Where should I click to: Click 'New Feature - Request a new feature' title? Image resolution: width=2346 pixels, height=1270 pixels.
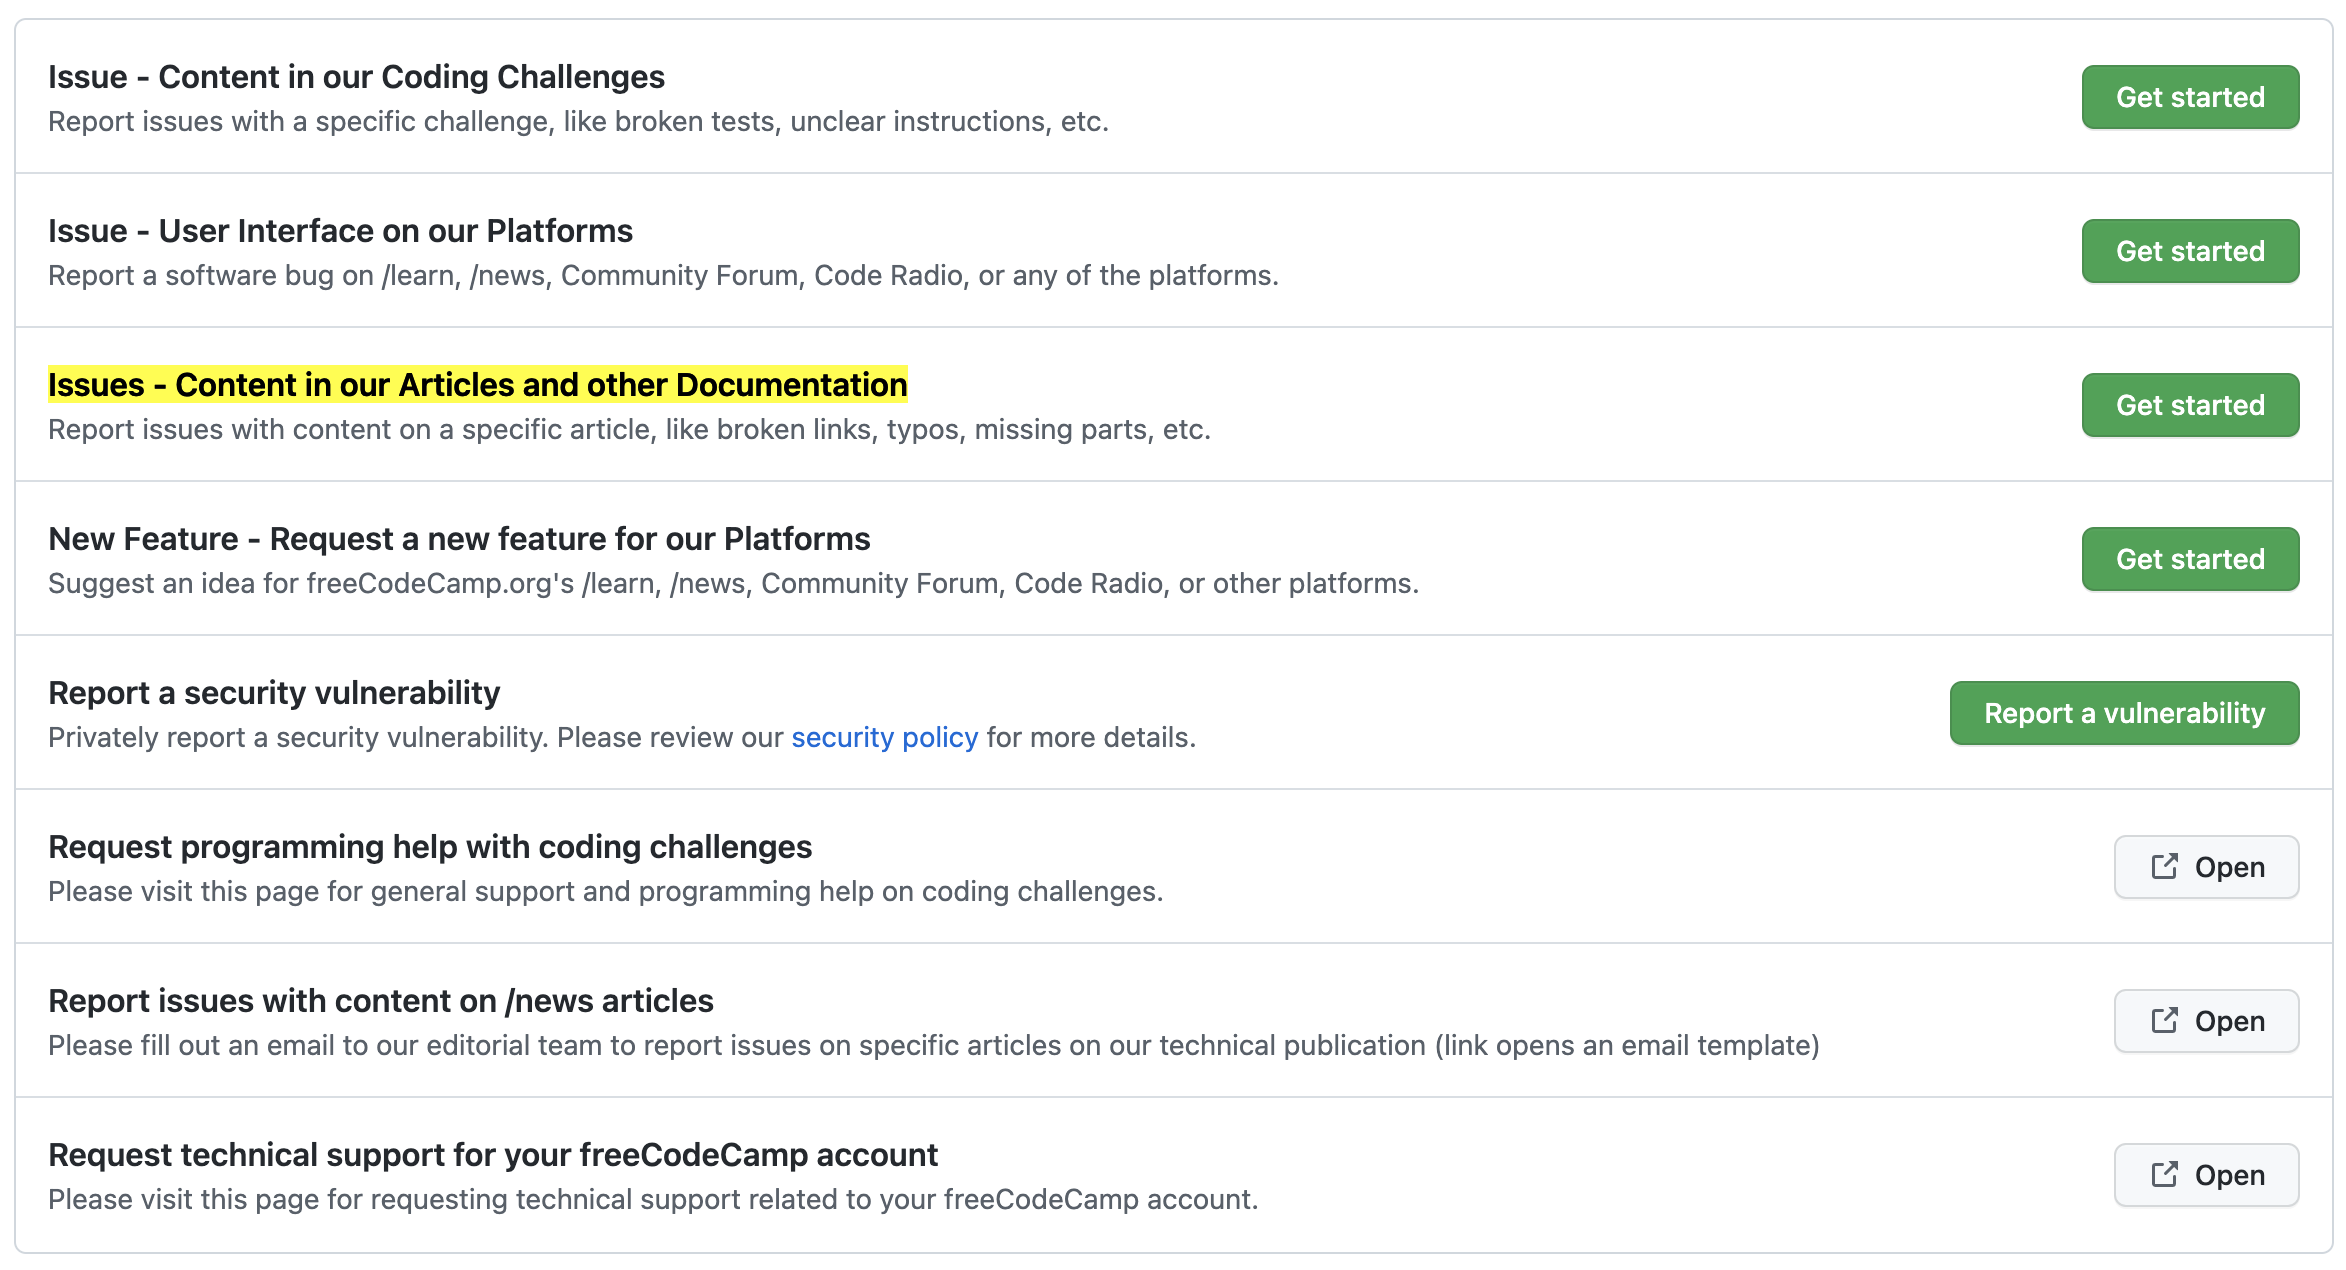click(x=459, y=539)
